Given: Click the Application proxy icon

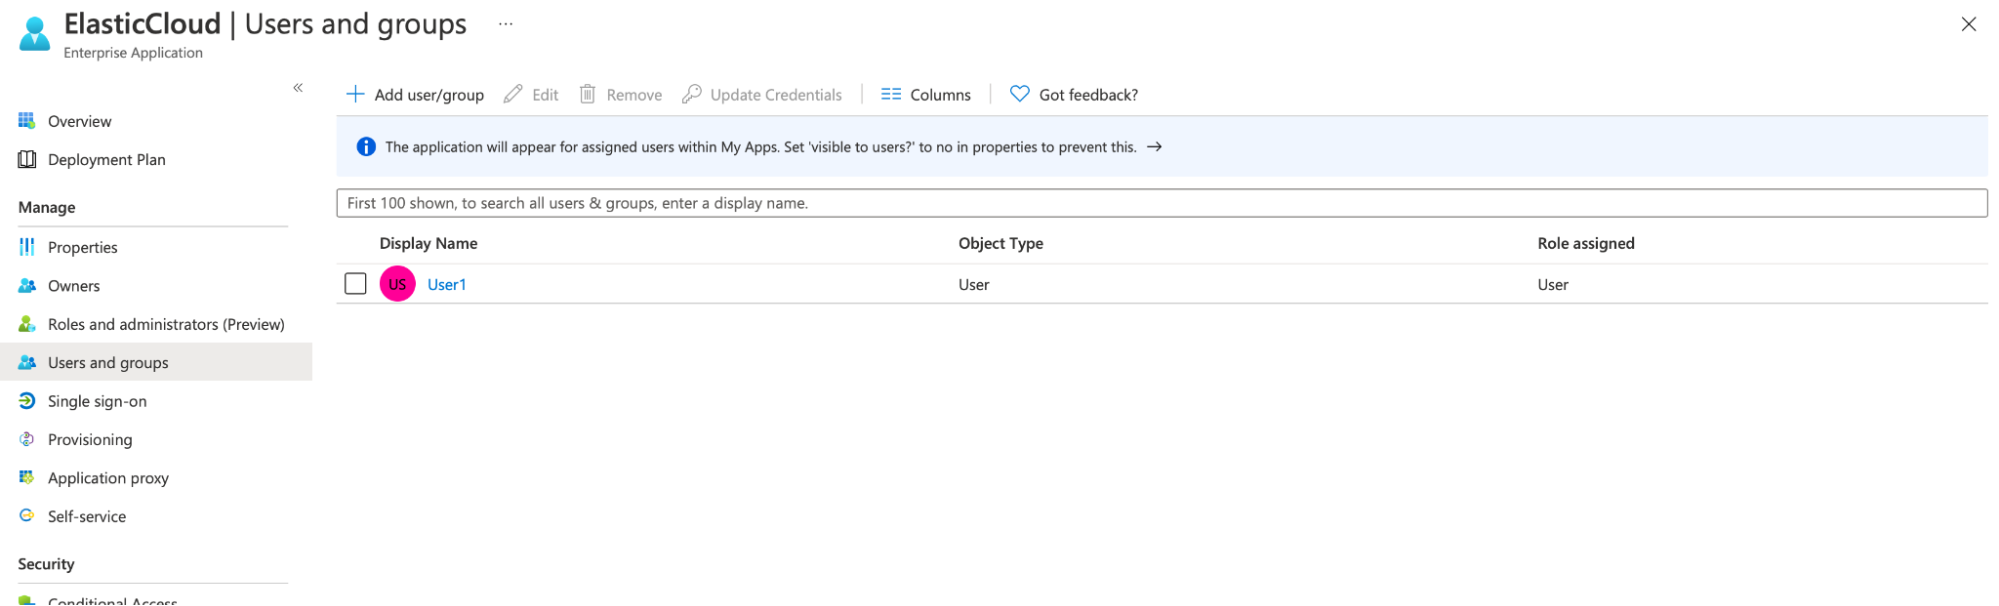Looking at the screenshot, I should tap(27, 478).
